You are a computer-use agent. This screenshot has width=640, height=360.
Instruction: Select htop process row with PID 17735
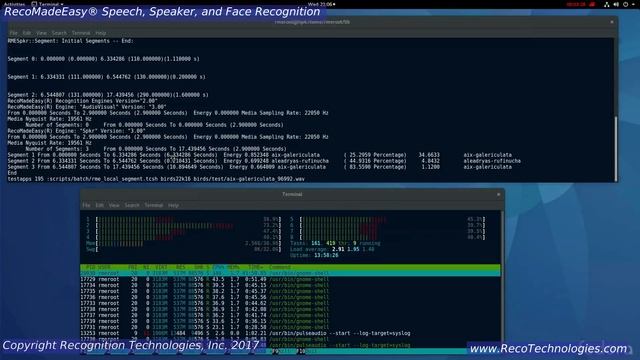click(290, 291)
